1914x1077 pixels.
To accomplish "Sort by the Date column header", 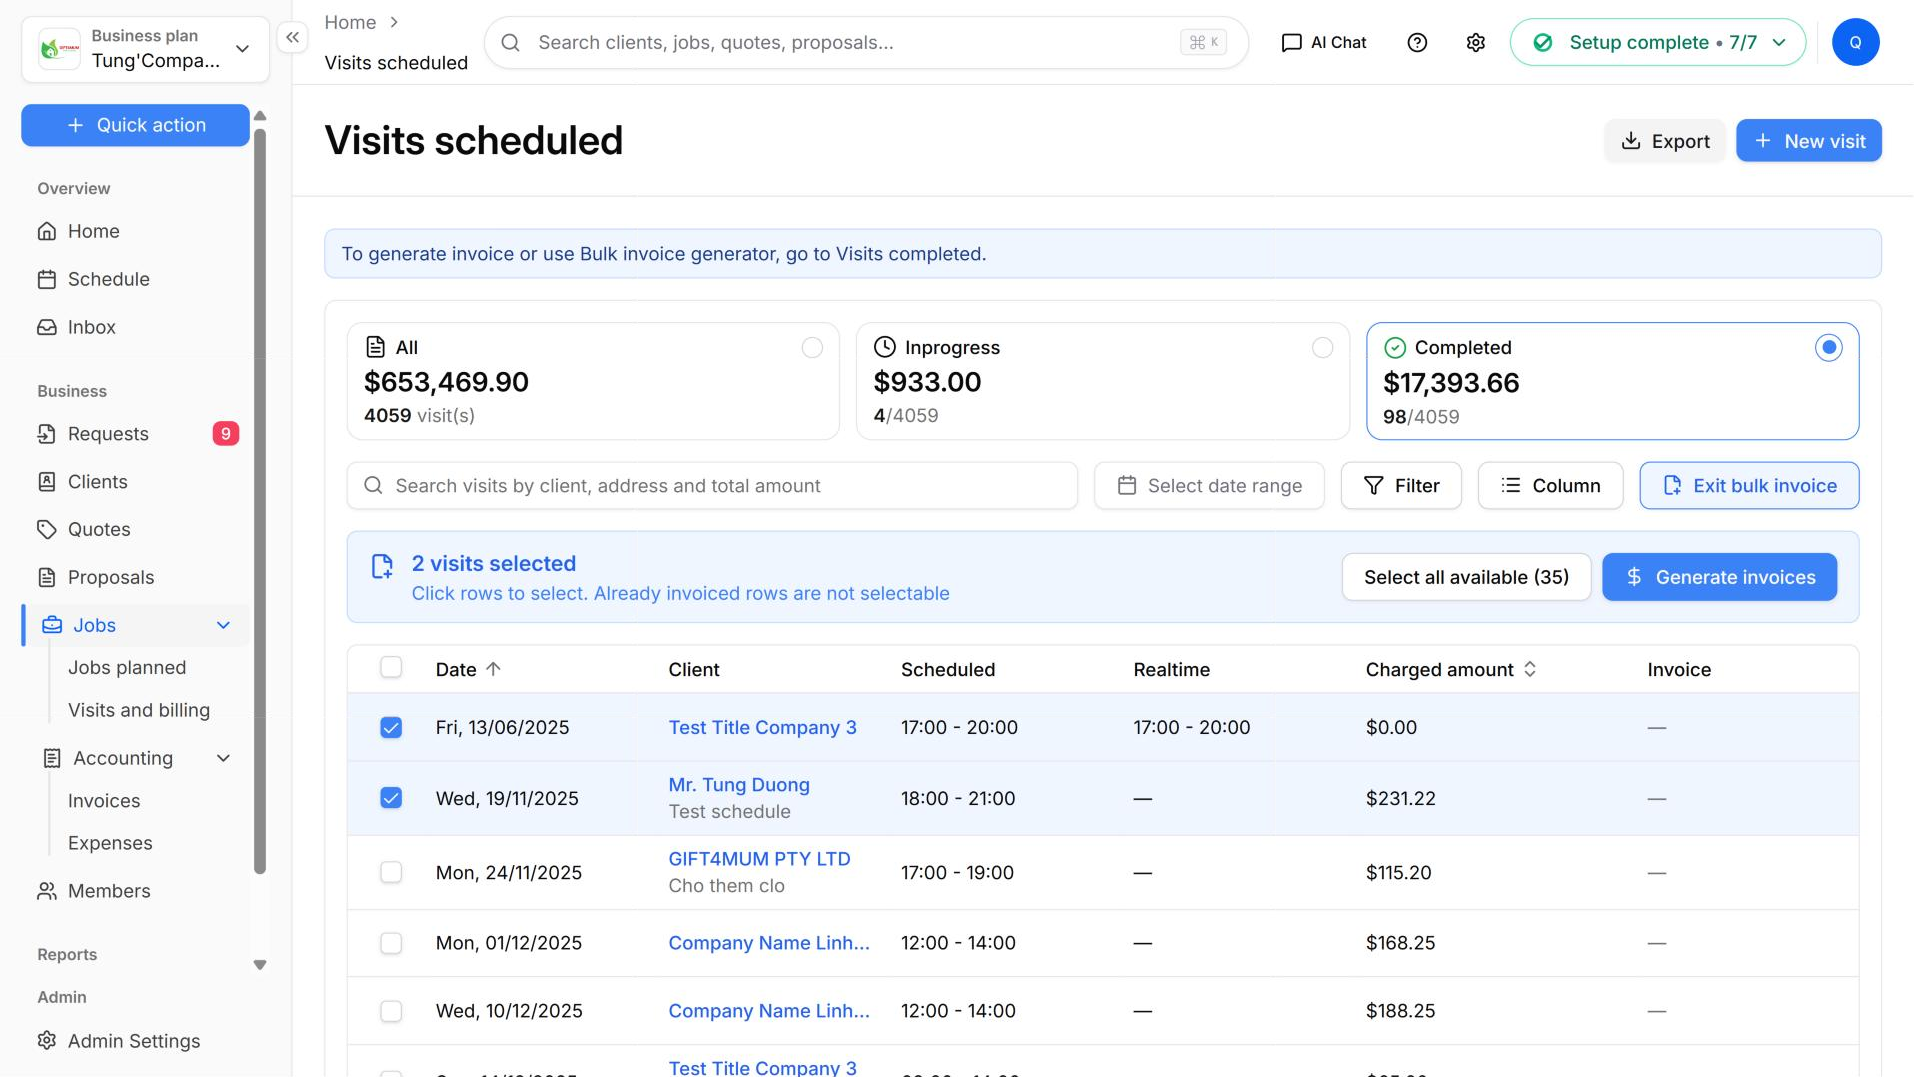I will pyautogui.click(x=467, y=670).
